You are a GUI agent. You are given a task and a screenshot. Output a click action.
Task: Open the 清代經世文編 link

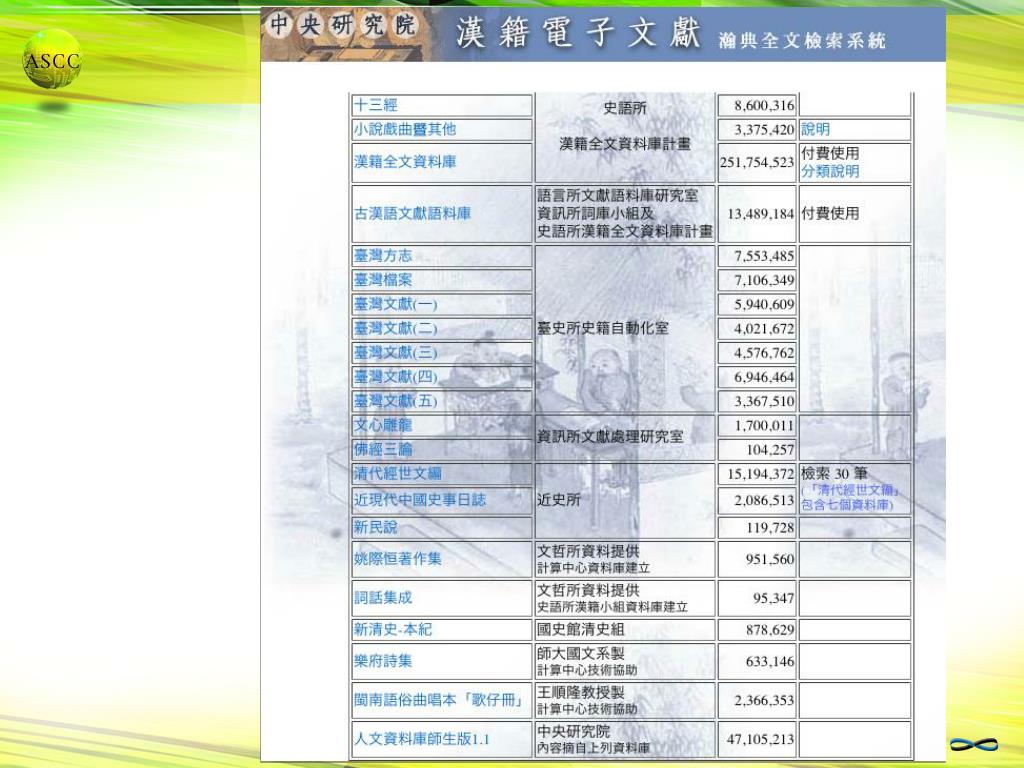pyautogui.click(x=398, y=473)
